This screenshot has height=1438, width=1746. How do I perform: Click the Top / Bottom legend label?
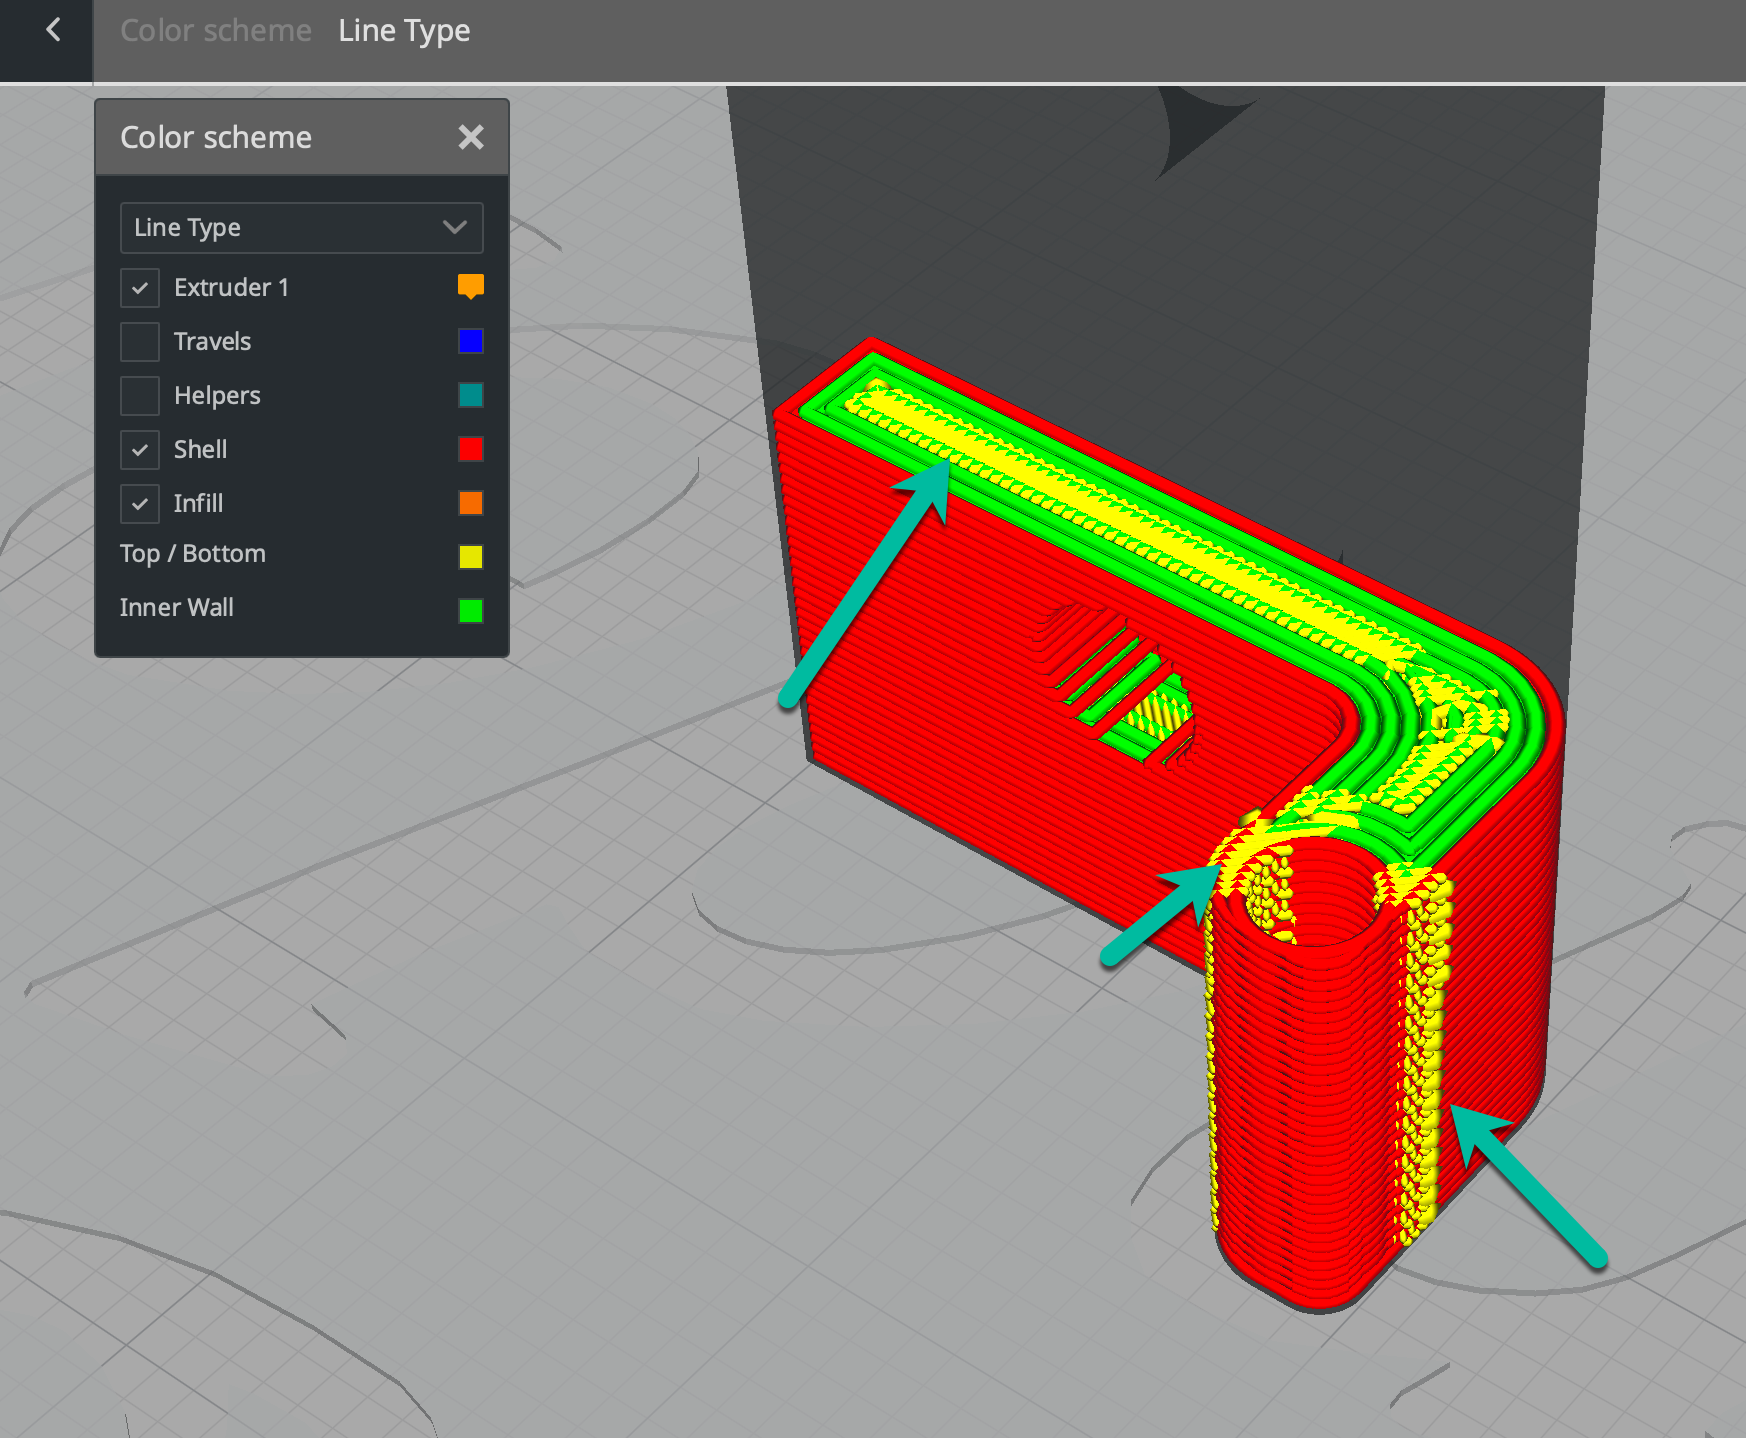[193, 554]
